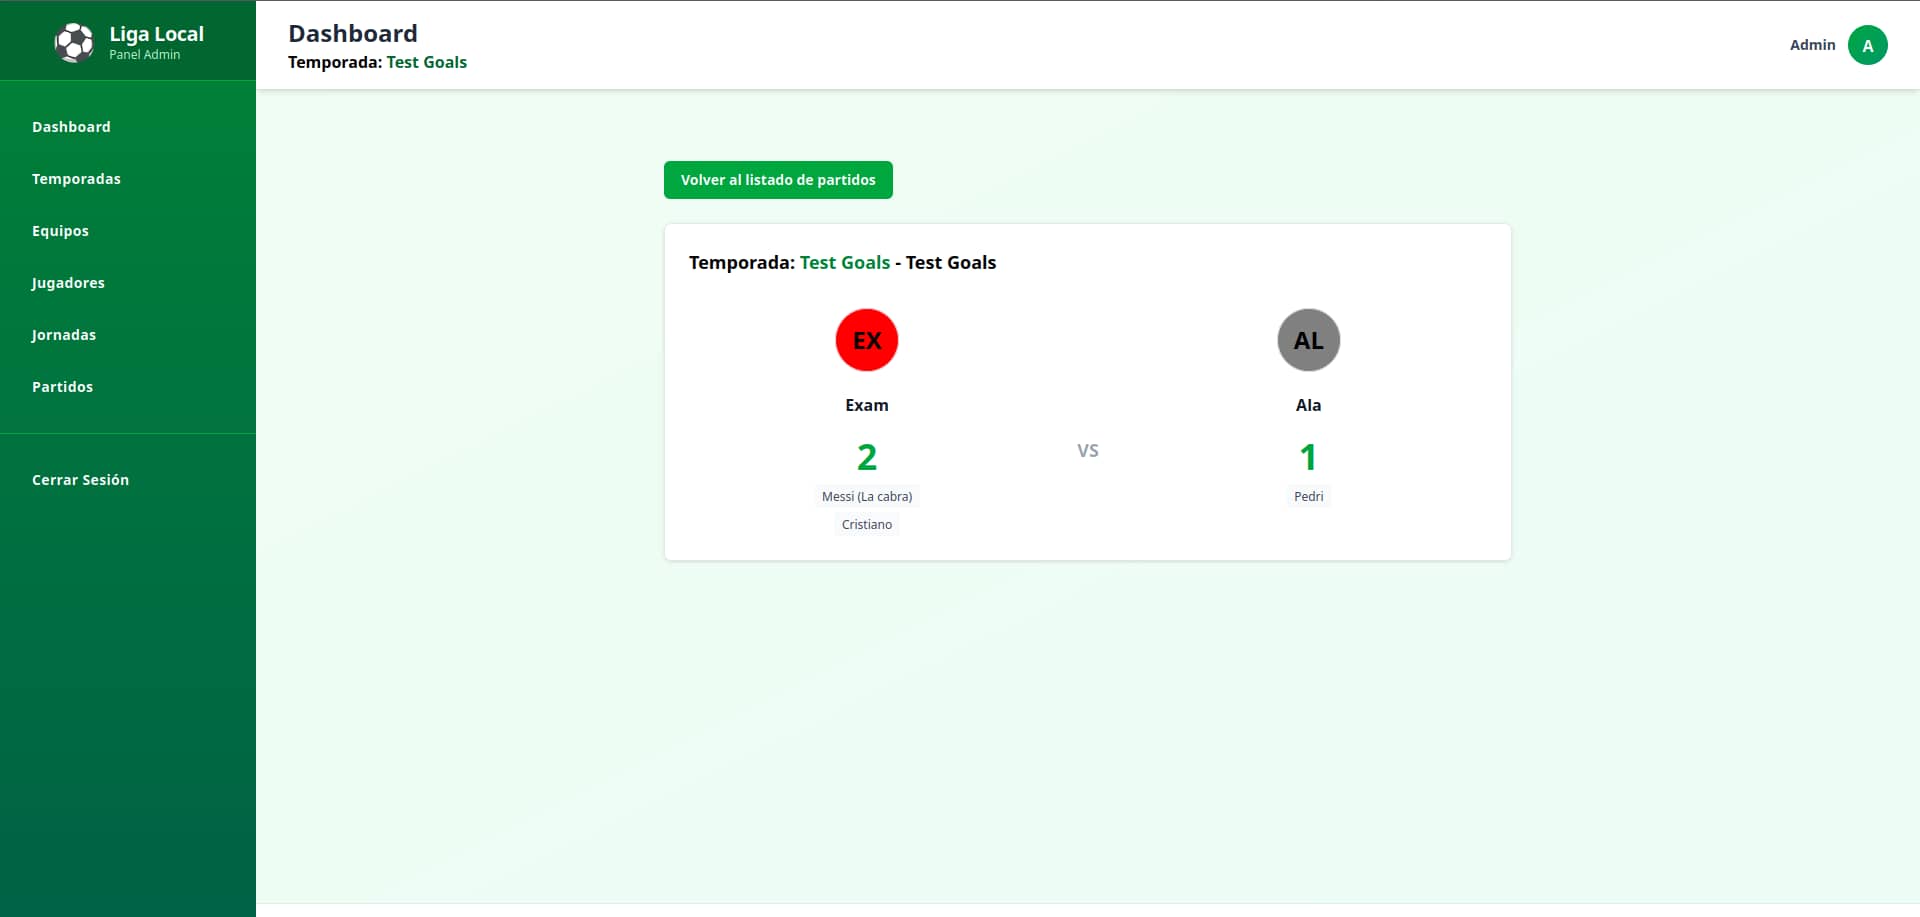Select Jornadas from the sidebar
Image resolution: width=1920 pixels, height=917 pixels.
coord(64,335)
